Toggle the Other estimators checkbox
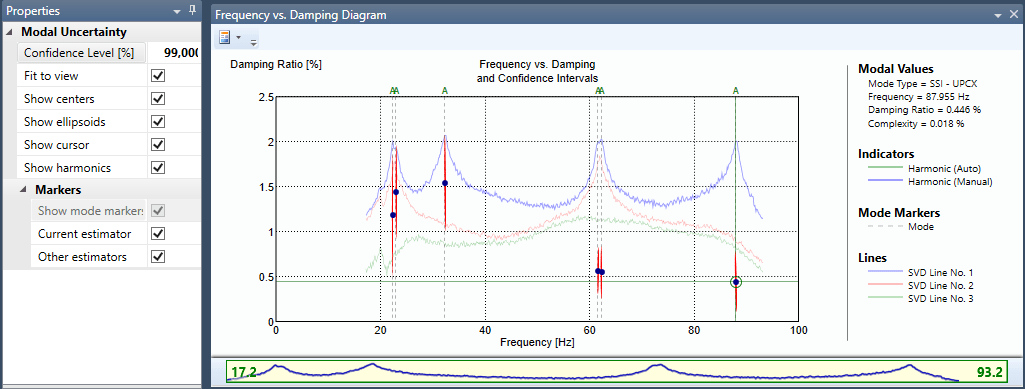1025x389 pixels. 158,257
